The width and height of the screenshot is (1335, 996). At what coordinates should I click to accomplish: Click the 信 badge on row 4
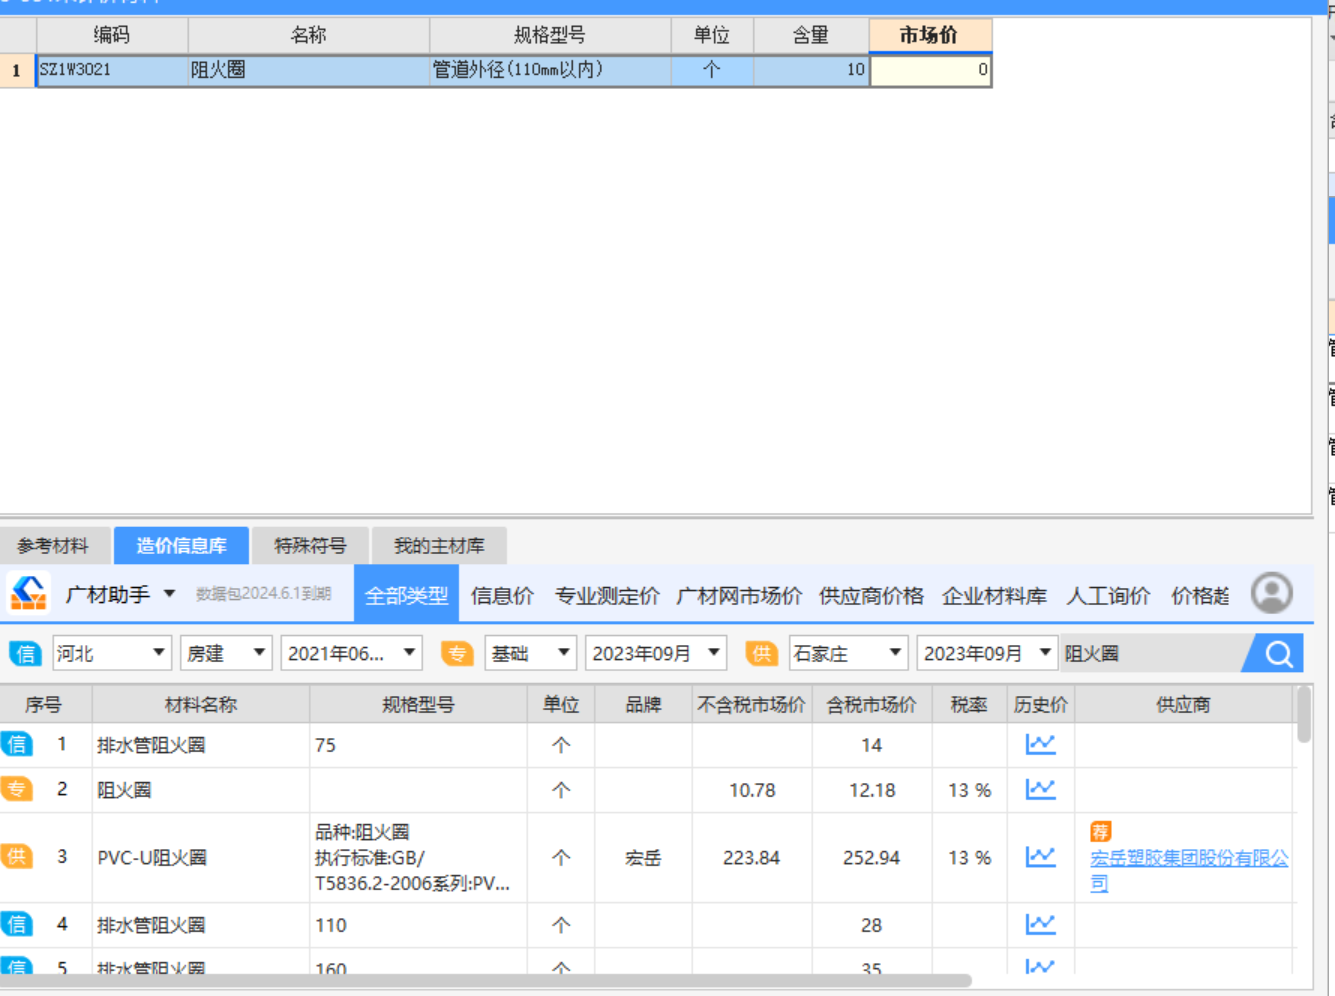(x=17, y=924)
